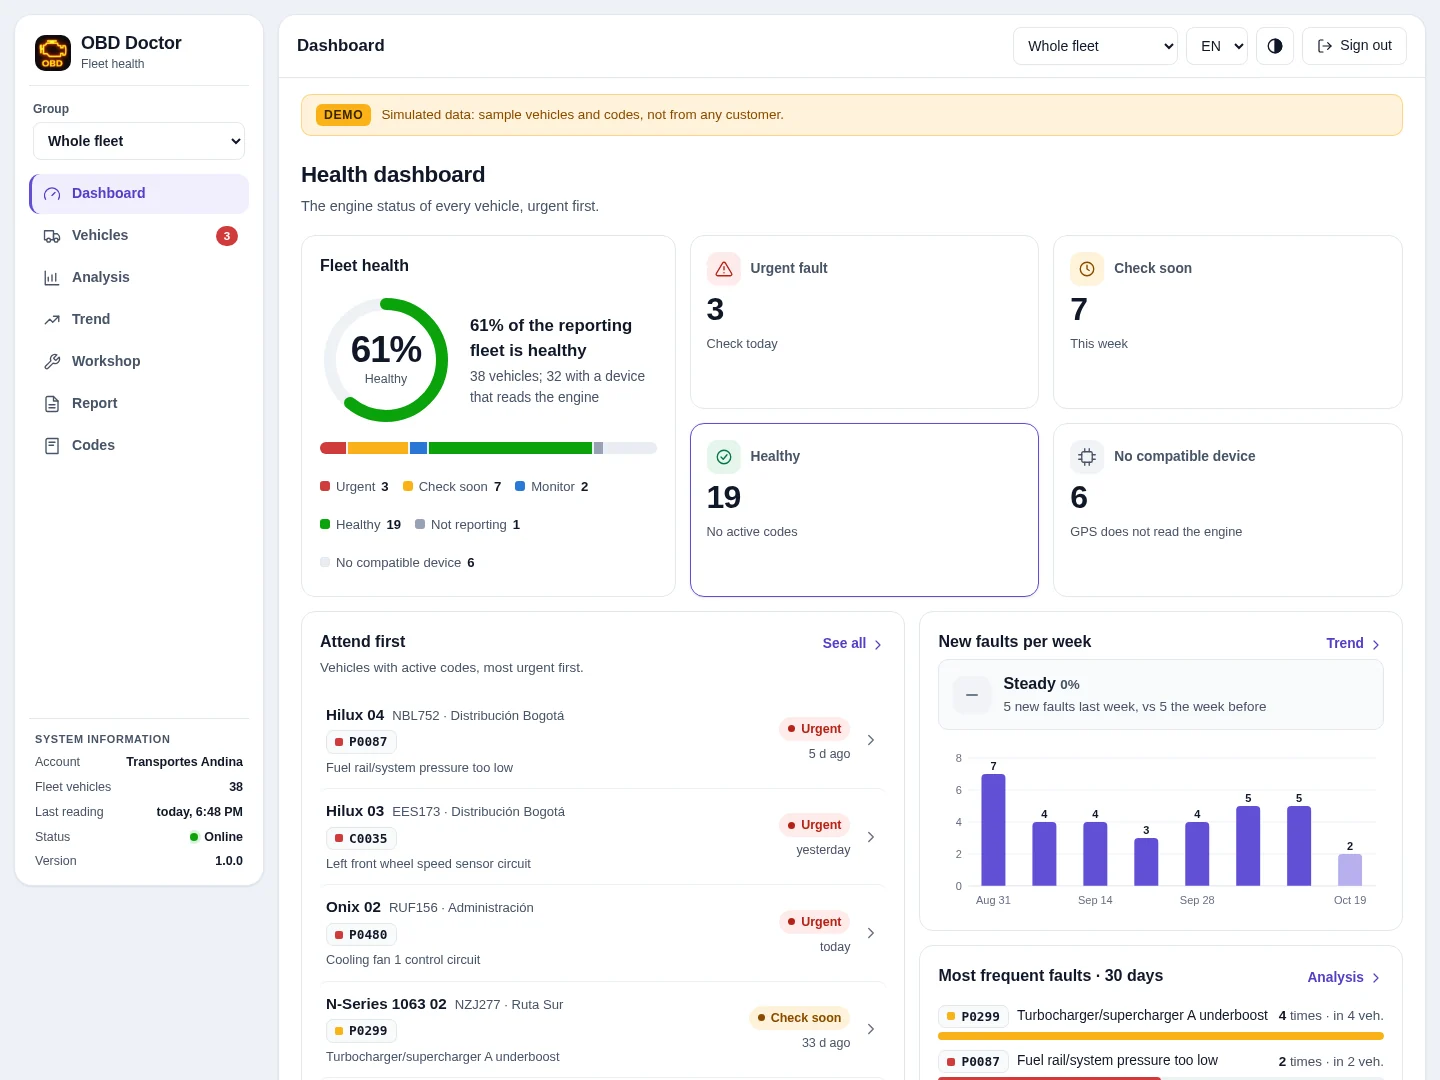This screenshot has width=1440, height=1080.
Task: Expand the N-Series 1063 02 row chevron
Action: pos(871,1029)
